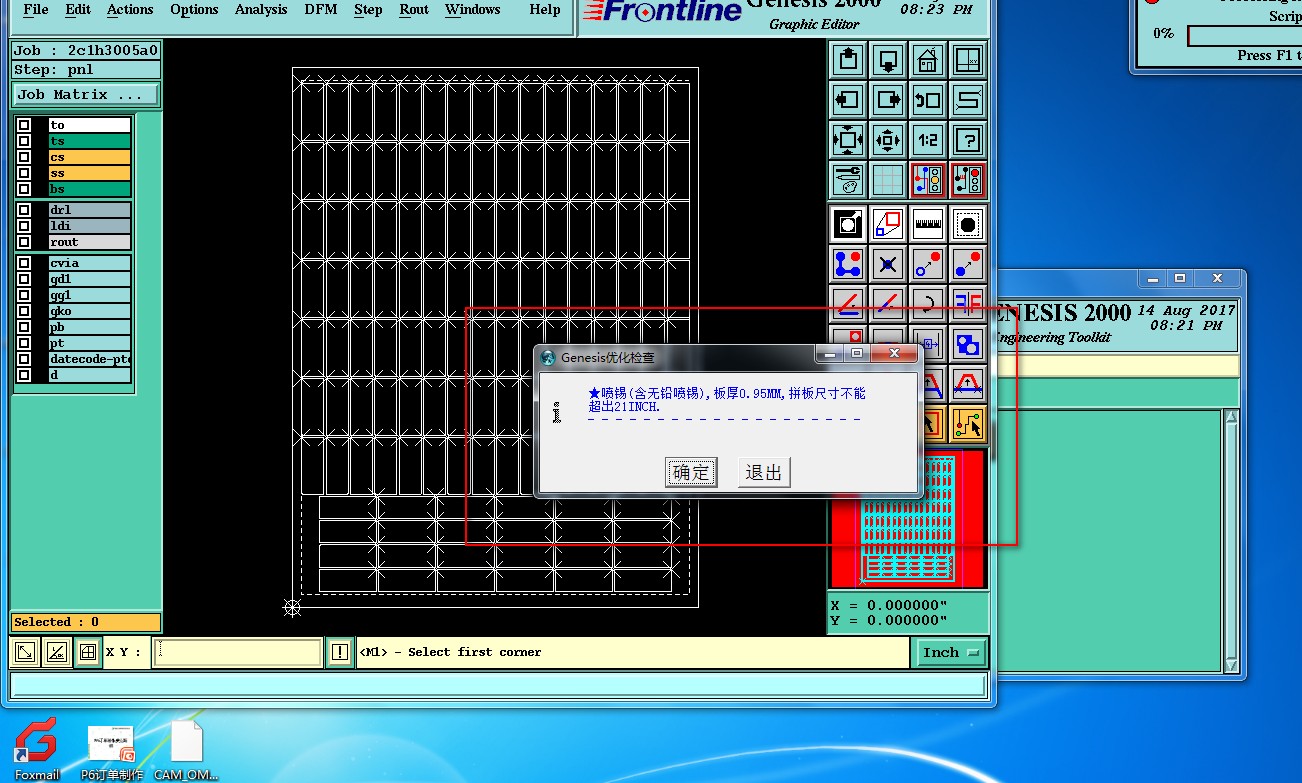Open the Edit menu
Screen dimensions: 1302x783
pyautogui.click(x=78, y=10)
